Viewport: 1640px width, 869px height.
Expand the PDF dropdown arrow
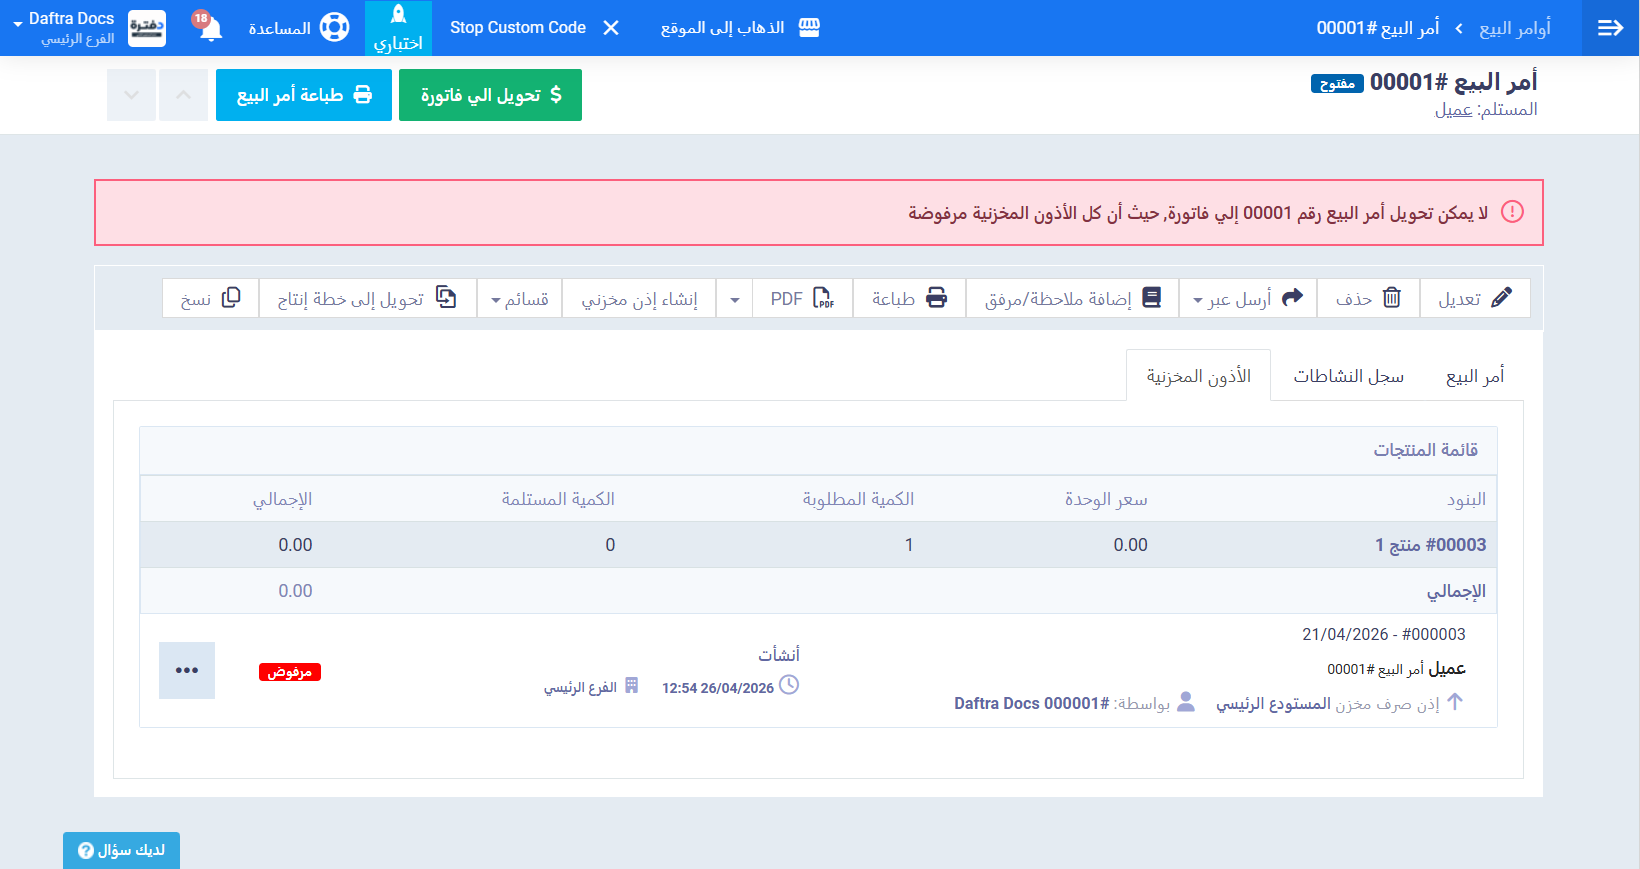coord(735,299)
